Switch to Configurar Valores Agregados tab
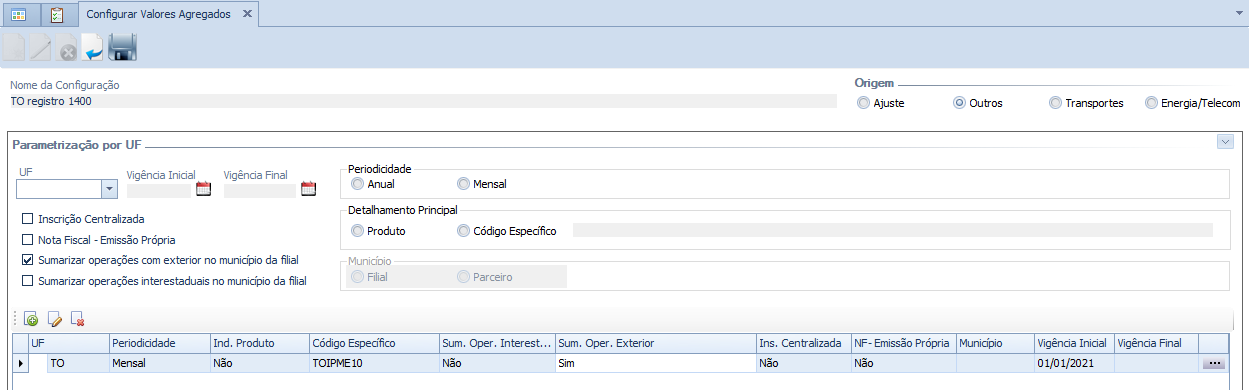The width and height of the screenshot is (1249, 390). pyautogui.click(x=158, y=14)
